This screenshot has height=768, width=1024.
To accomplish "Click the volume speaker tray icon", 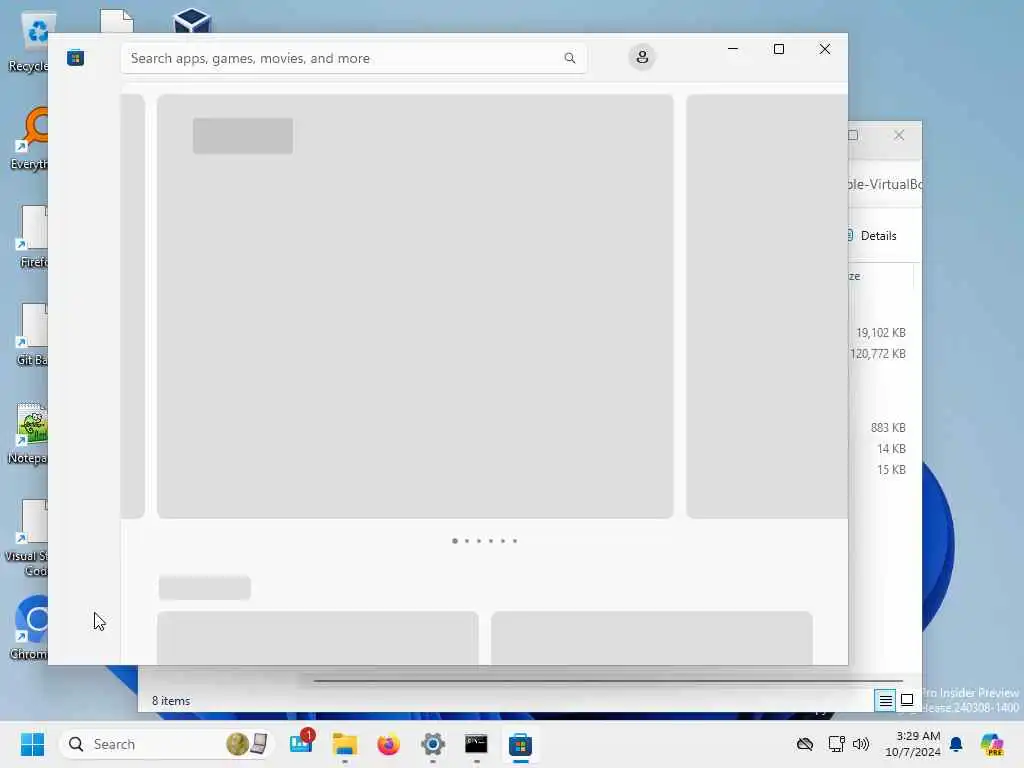I will (x=861, y=744).
